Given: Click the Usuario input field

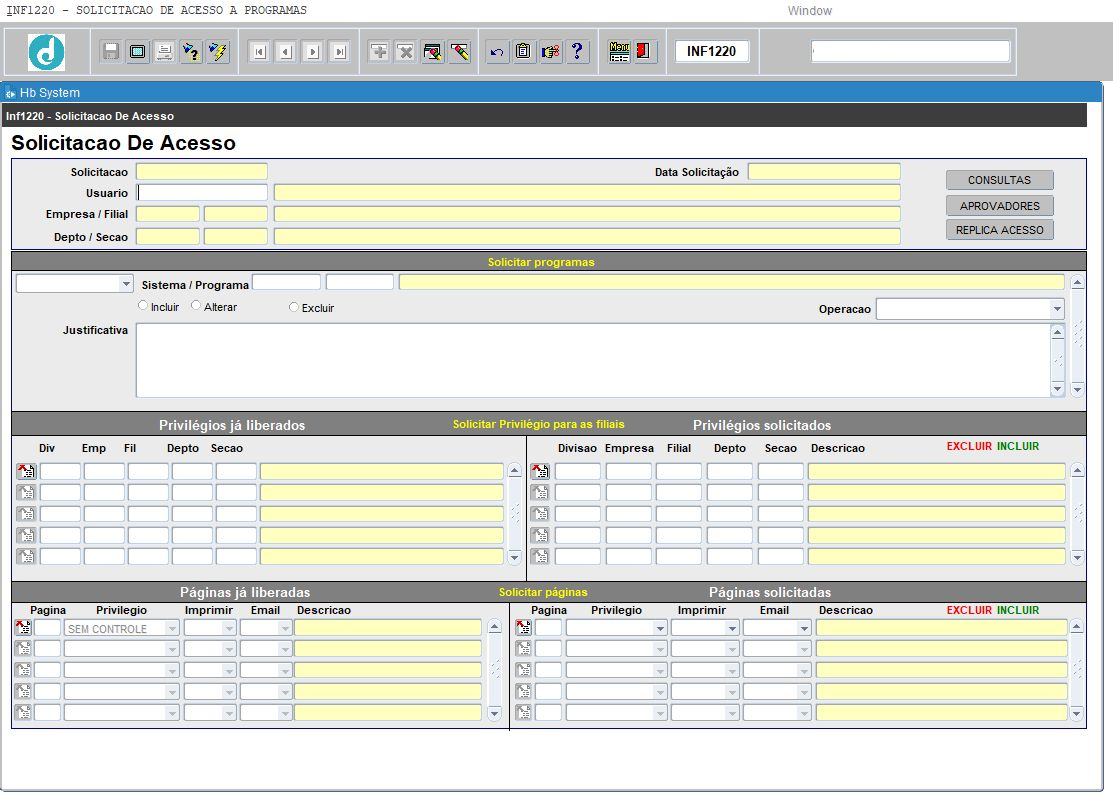Looking at the screenshot, I should [202, 192].
